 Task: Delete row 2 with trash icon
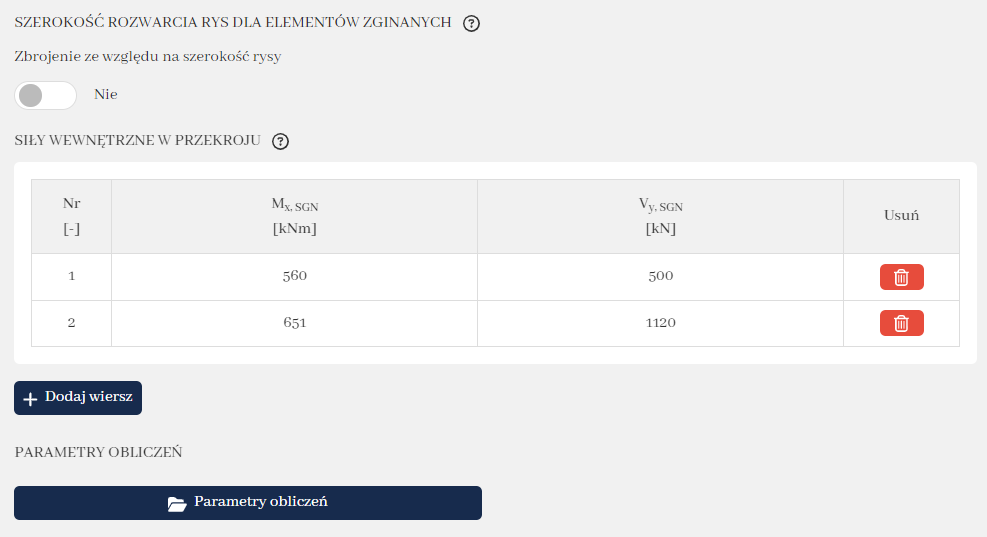coord(901,323)
